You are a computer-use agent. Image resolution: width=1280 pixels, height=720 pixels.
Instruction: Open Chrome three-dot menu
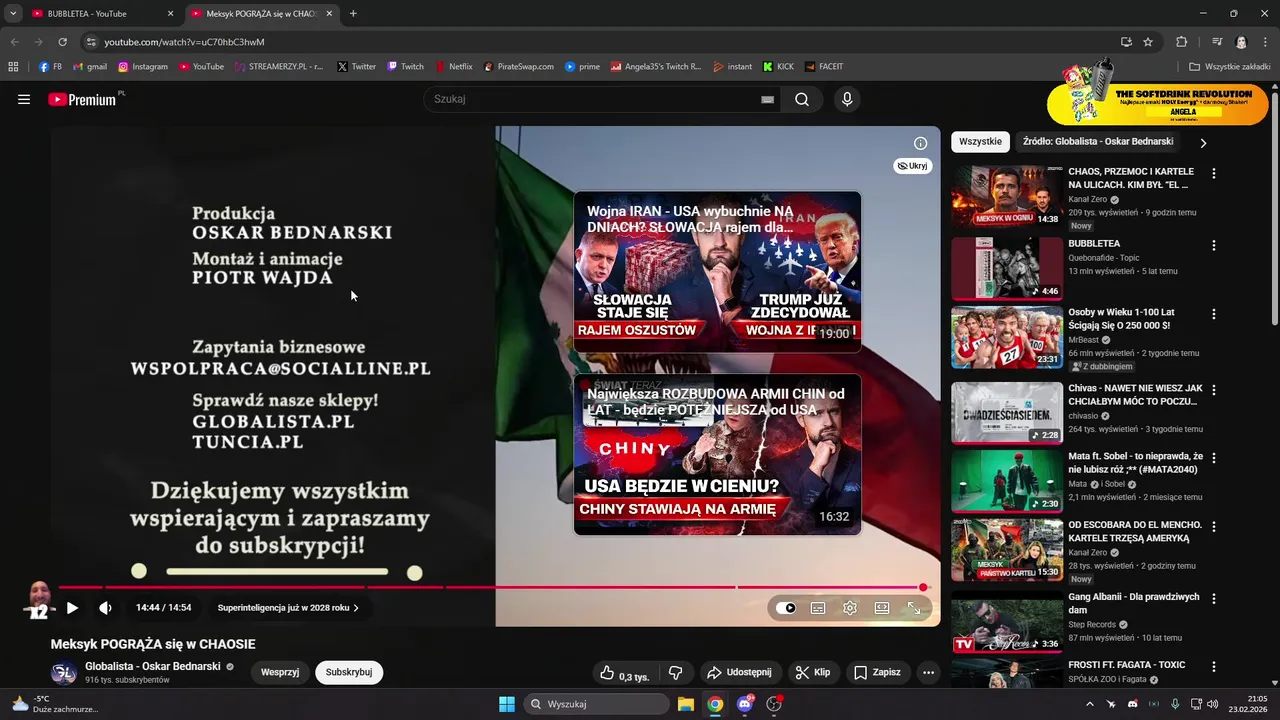coord(1266,42)
